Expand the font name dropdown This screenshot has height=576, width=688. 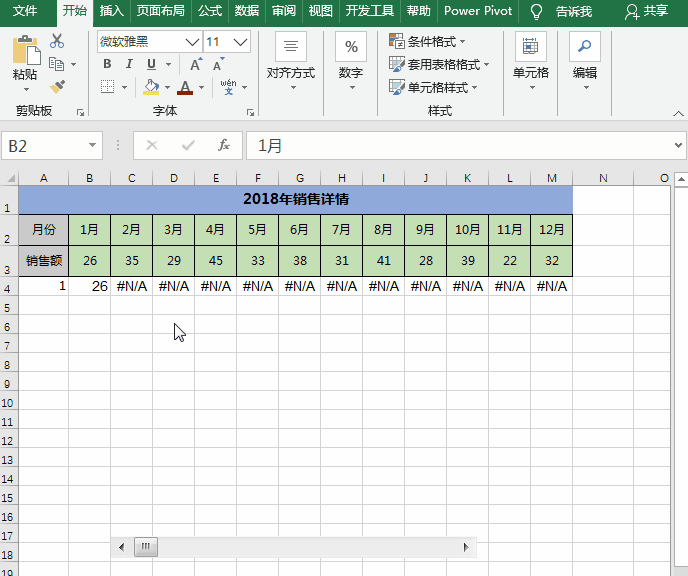click(x=192, y=42)
